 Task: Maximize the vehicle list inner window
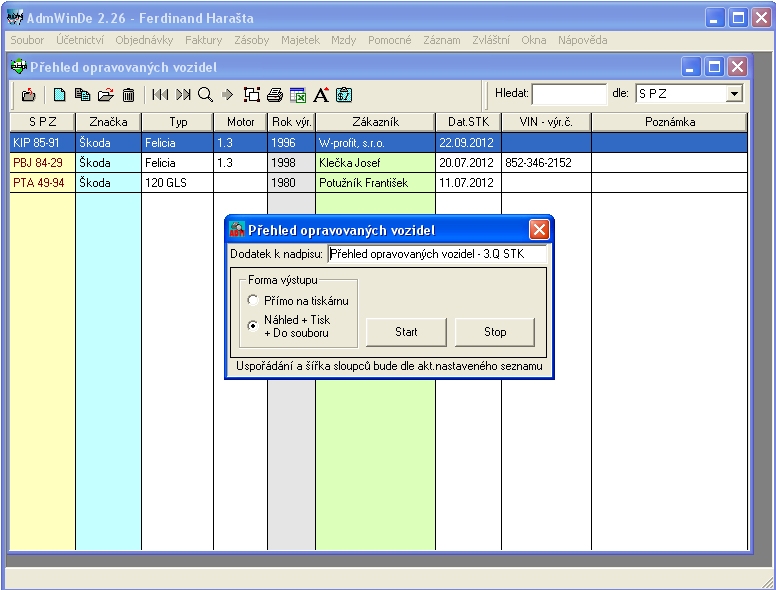coord(714,66)
